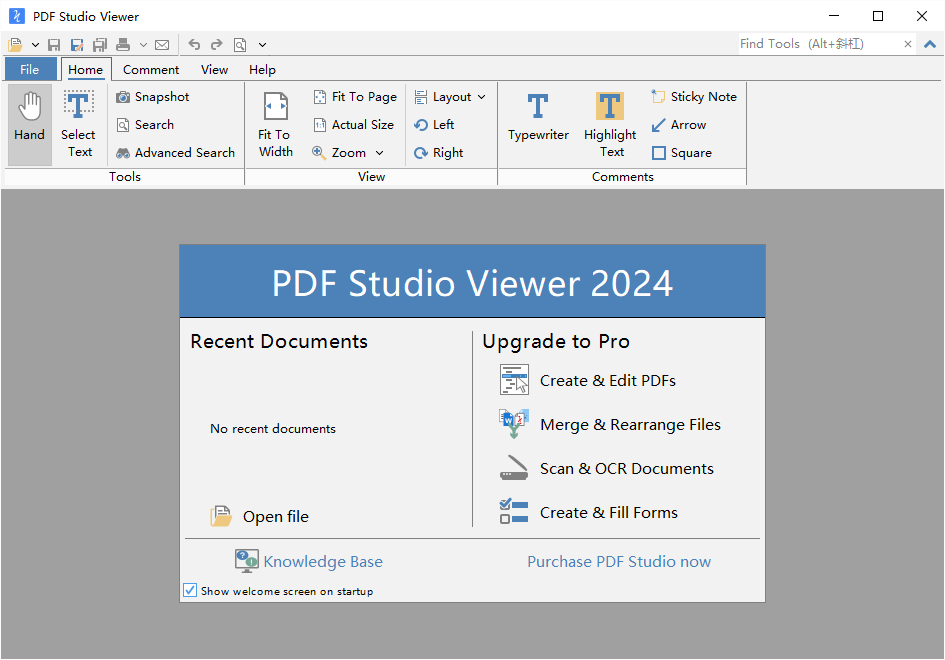Switch to the View tab
This screenshot has height=660, width=945.
tap(215, 69)
